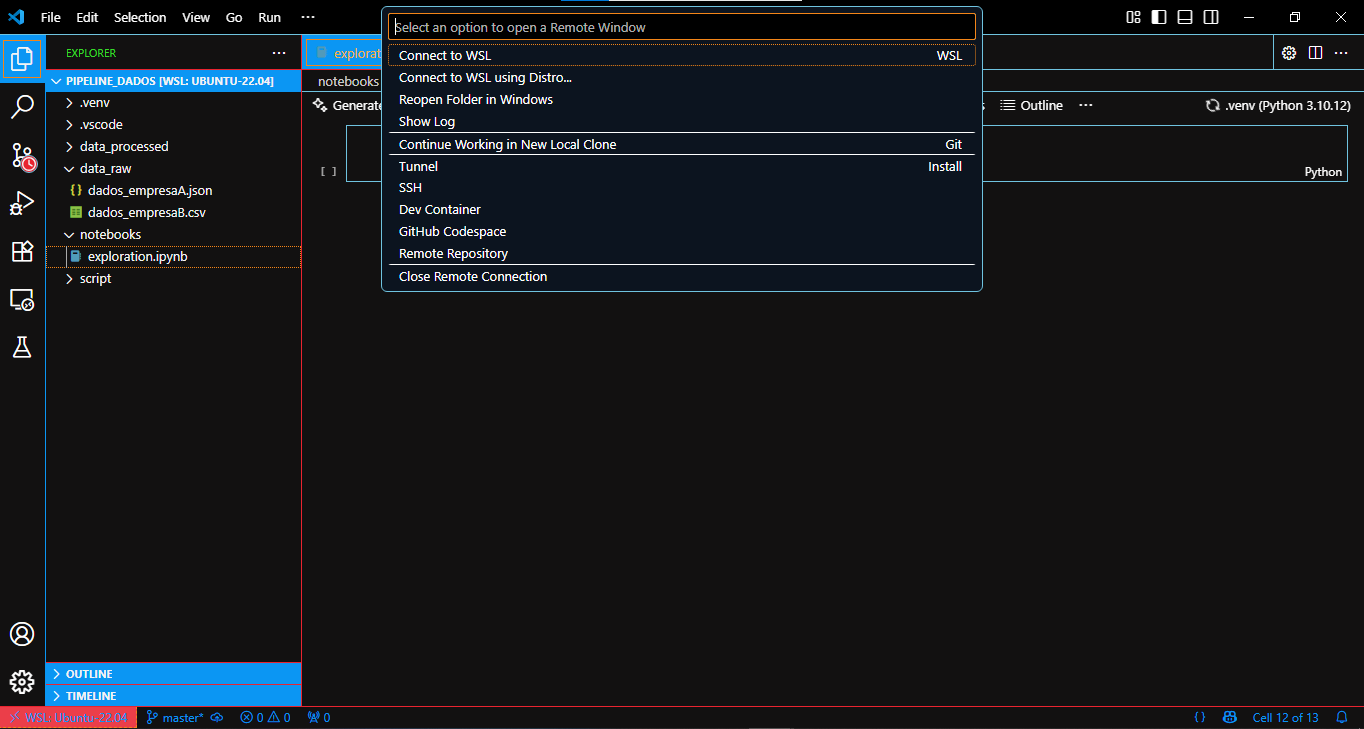Choose Continue Working in New Local Clone
Image resolution: width=1364 pixels, height=729 pixels.
point(681,144)
